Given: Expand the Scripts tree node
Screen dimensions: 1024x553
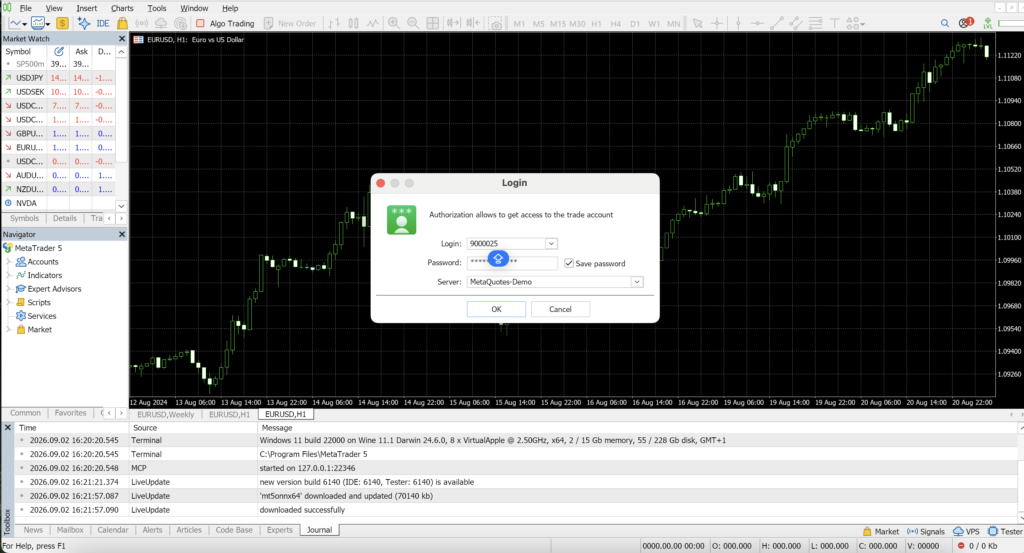Looking at the screenshot, I should point(8,303).
